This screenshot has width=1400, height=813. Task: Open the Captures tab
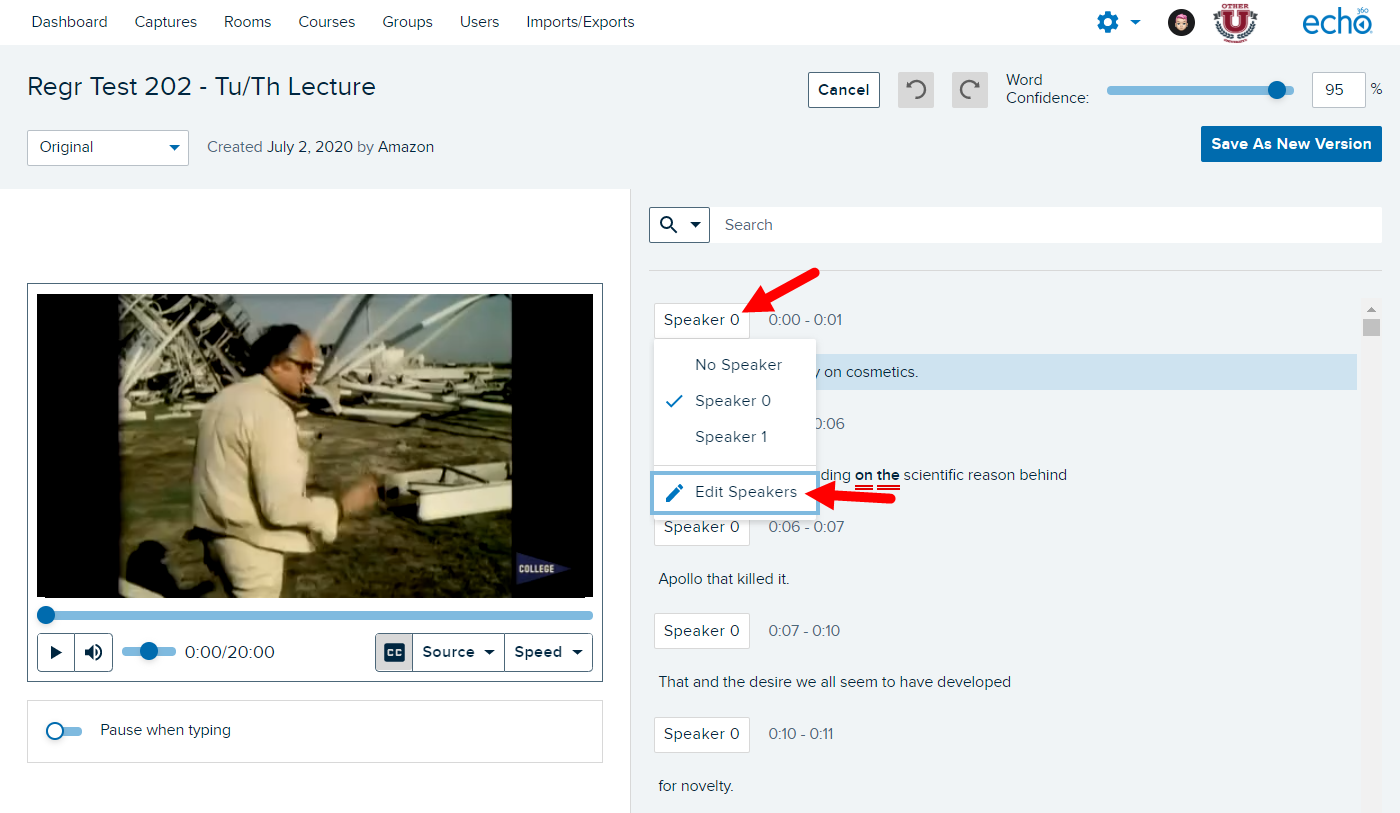click(166, 22)
